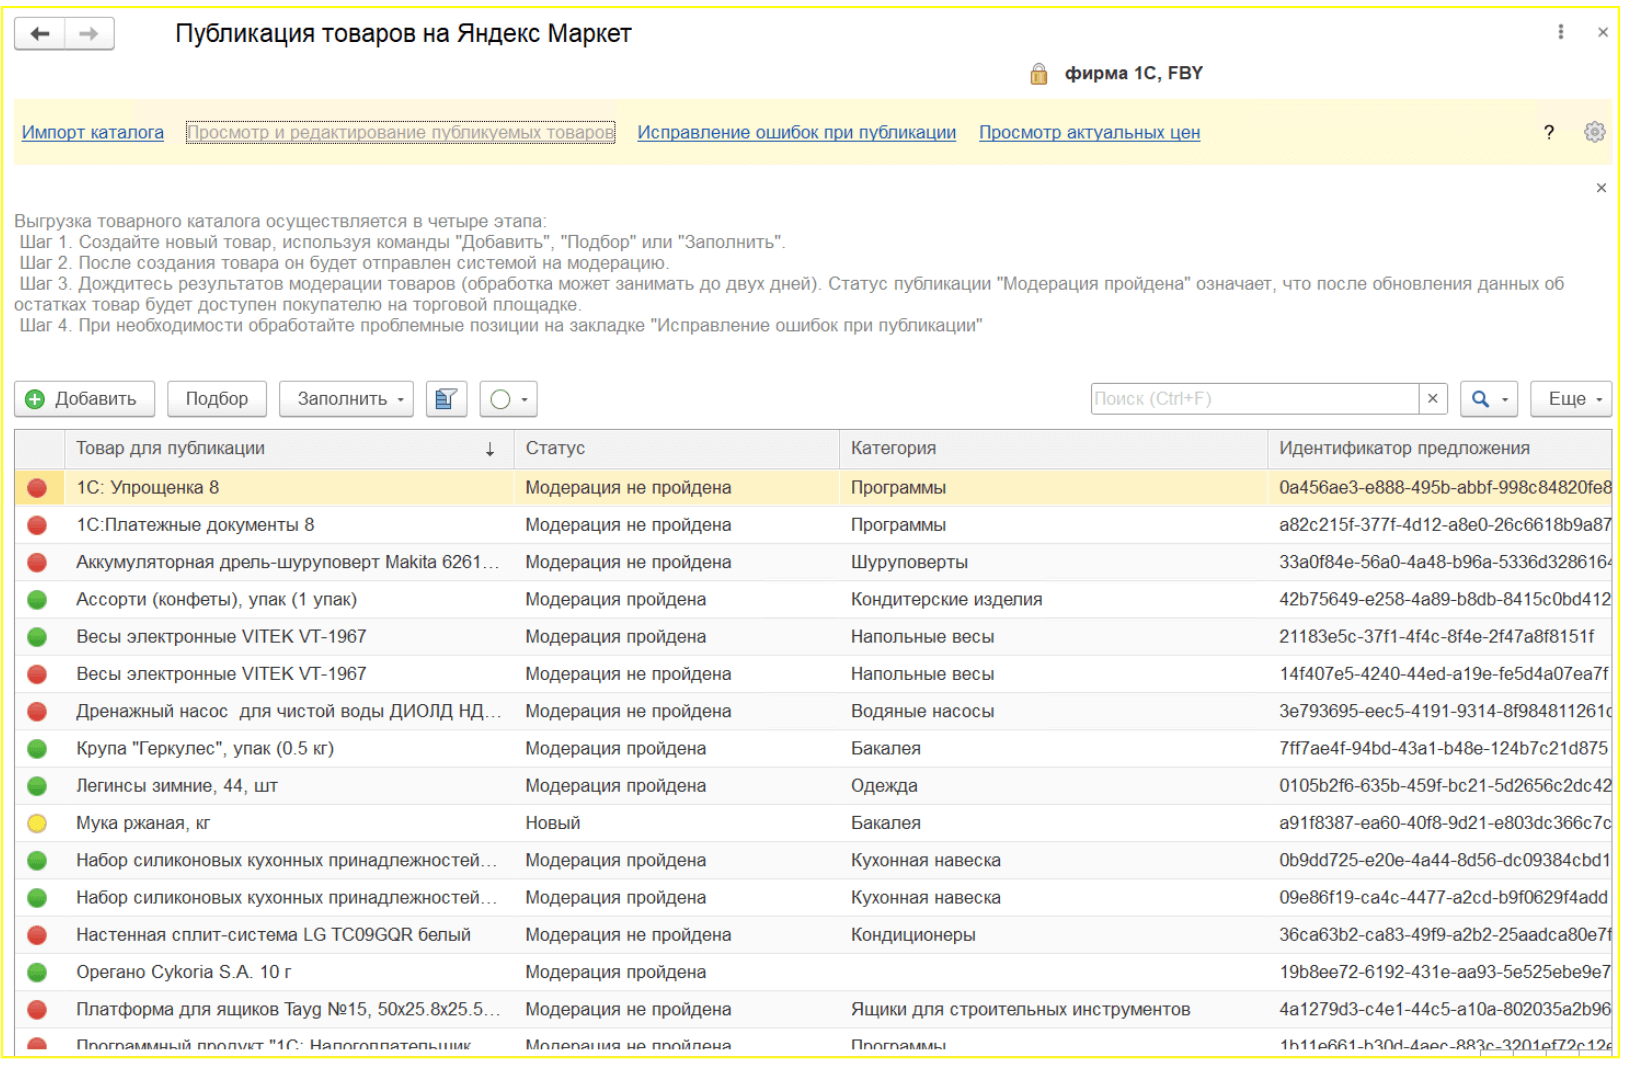Image resolution: width=1626 pixels, height=1072 pixels.
Task: Clear the search field with X
Action: [x=1432, y=399]
